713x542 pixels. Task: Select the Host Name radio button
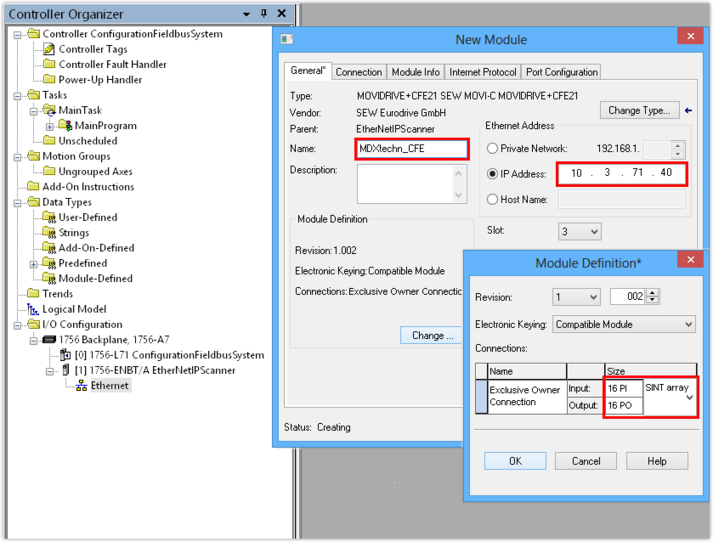(x=492, y=199)
